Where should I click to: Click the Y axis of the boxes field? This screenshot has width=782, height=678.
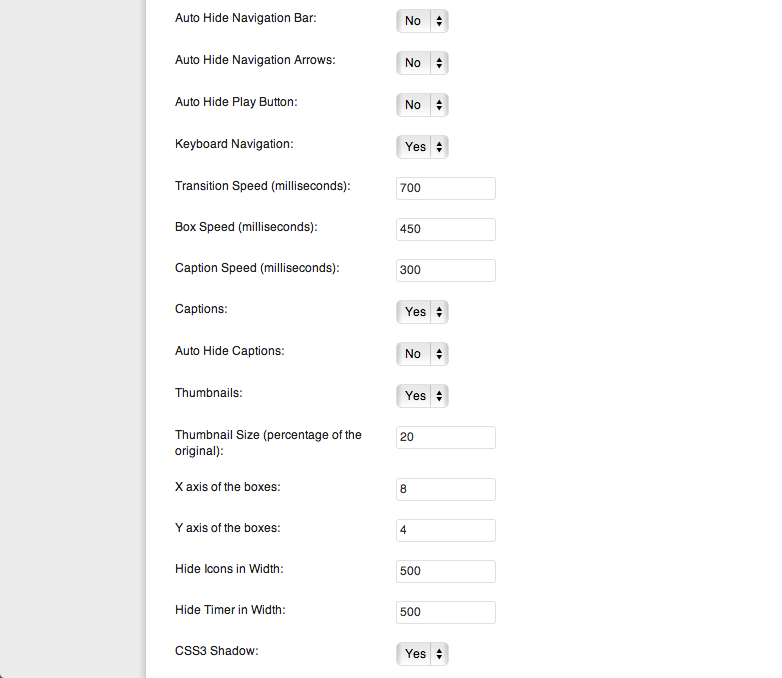coord(446,530)
